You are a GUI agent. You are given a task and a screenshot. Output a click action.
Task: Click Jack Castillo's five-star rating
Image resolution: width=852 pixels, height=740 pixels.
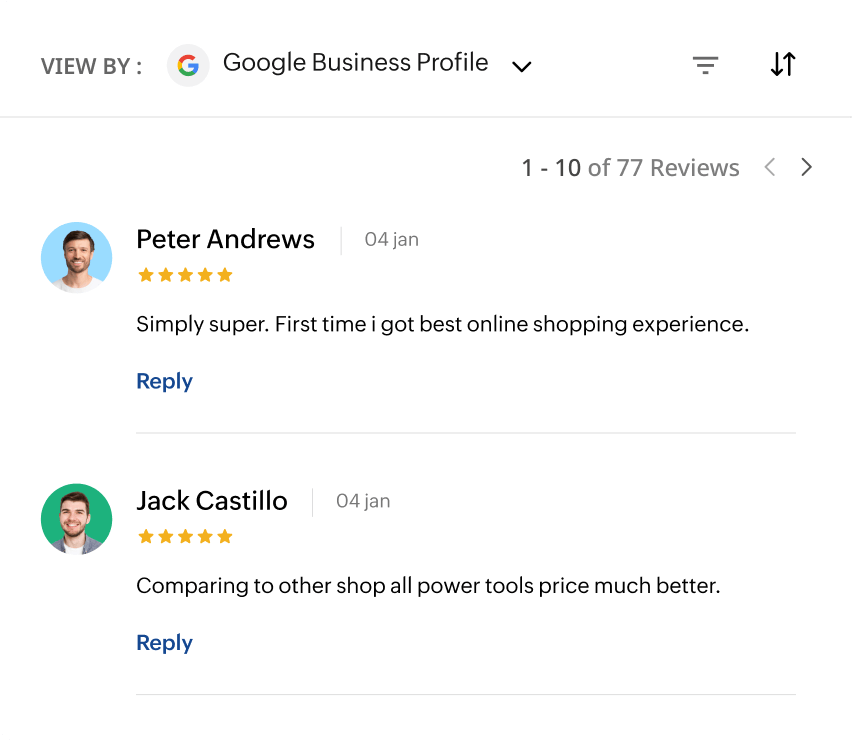coord(185,537)
